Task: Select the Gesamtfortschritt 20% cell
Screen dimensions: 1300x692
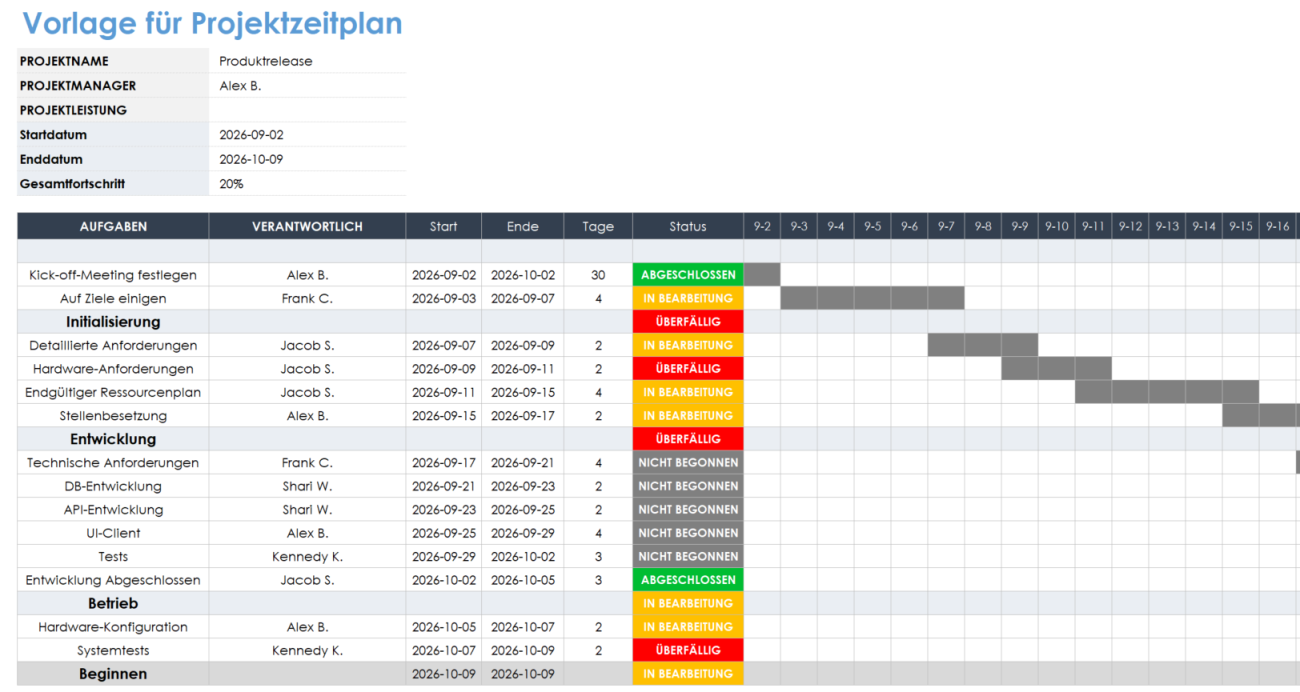Action: point(232,184)
